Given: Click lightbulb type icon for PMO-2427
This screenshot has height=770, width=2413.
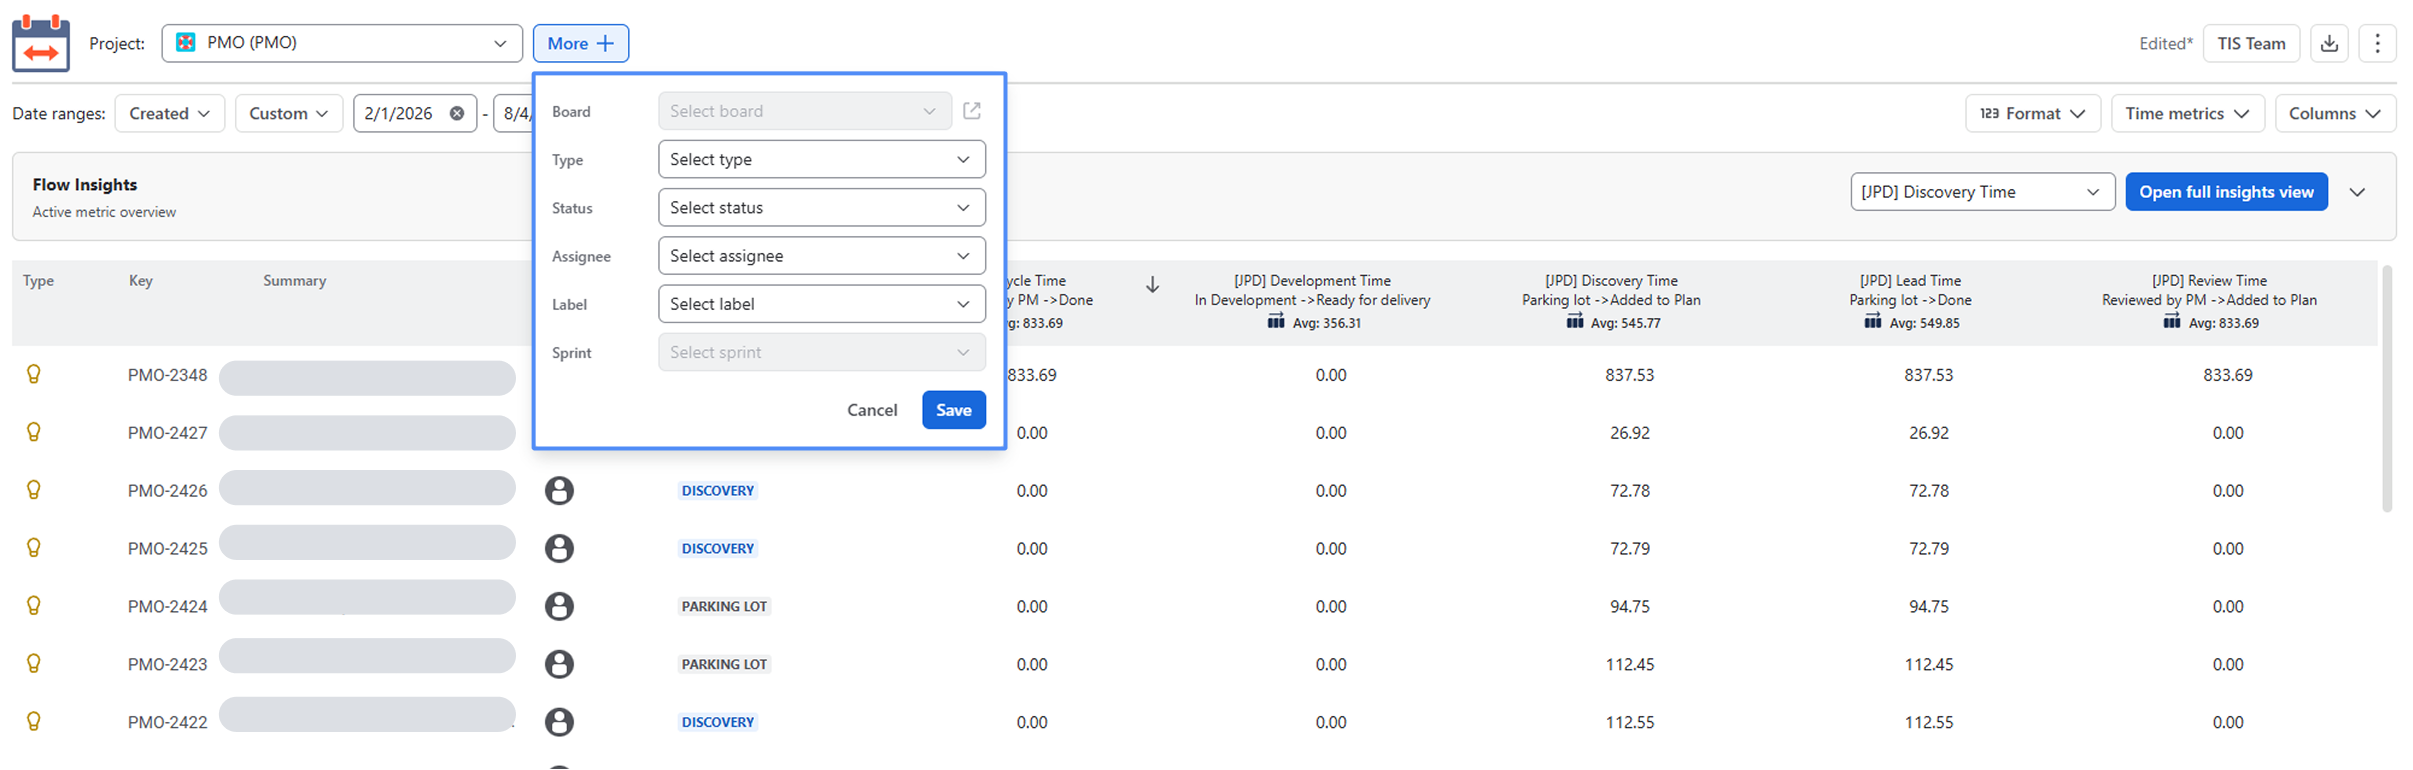Looking at the screenshot, I should (34, 432).
